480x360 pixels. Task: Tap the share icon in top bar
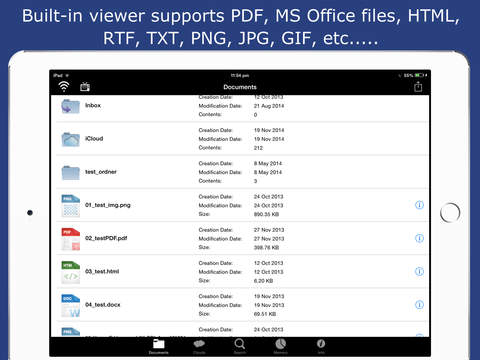tap(418, 87)
